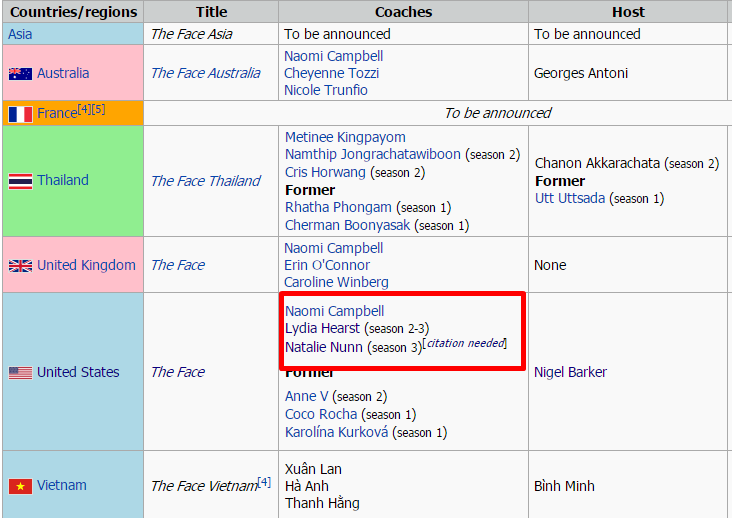
Task: Open the Thailand country link
Action: [63, 180]
